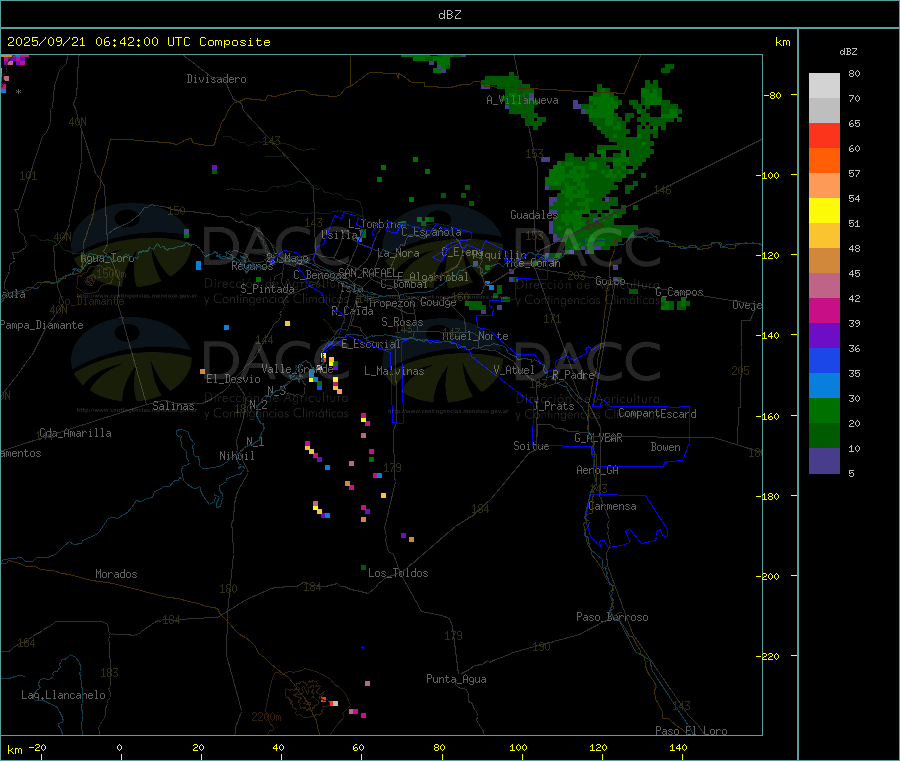Click the light blue legend swatch above green

824,386
